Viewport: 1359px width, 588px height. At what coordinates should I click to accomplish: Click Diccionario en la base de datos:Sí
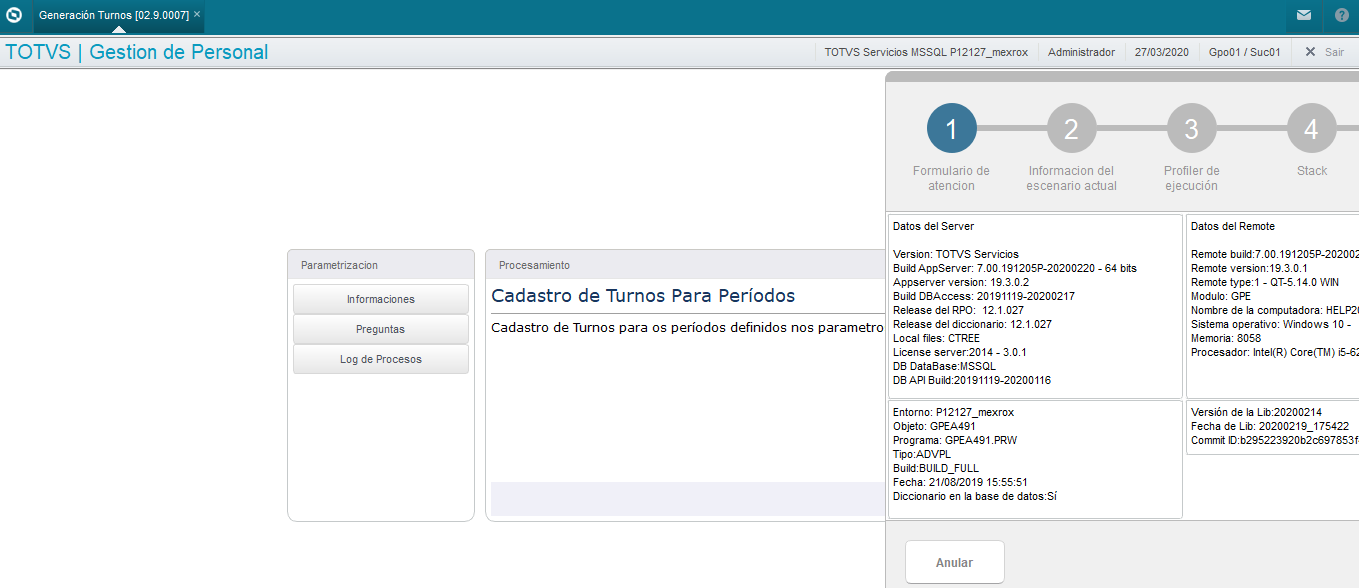point(974,496)
